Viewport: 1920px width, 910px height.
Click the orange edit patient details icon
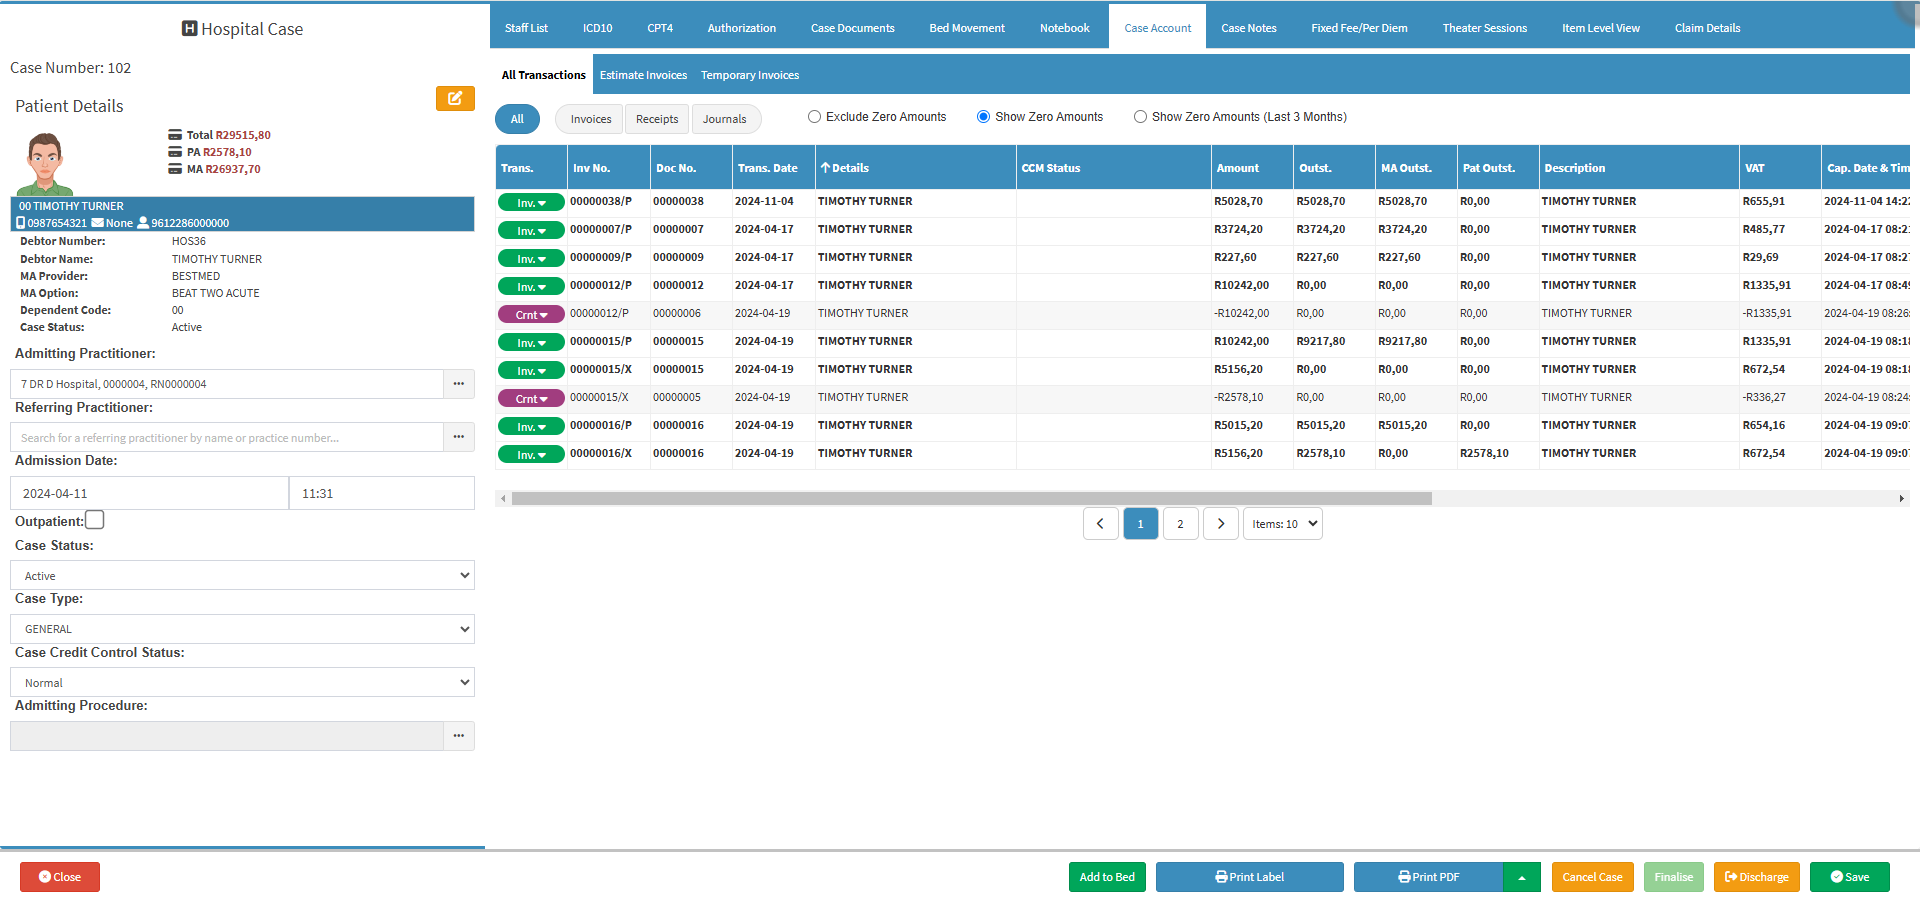[x=455, y=98]
